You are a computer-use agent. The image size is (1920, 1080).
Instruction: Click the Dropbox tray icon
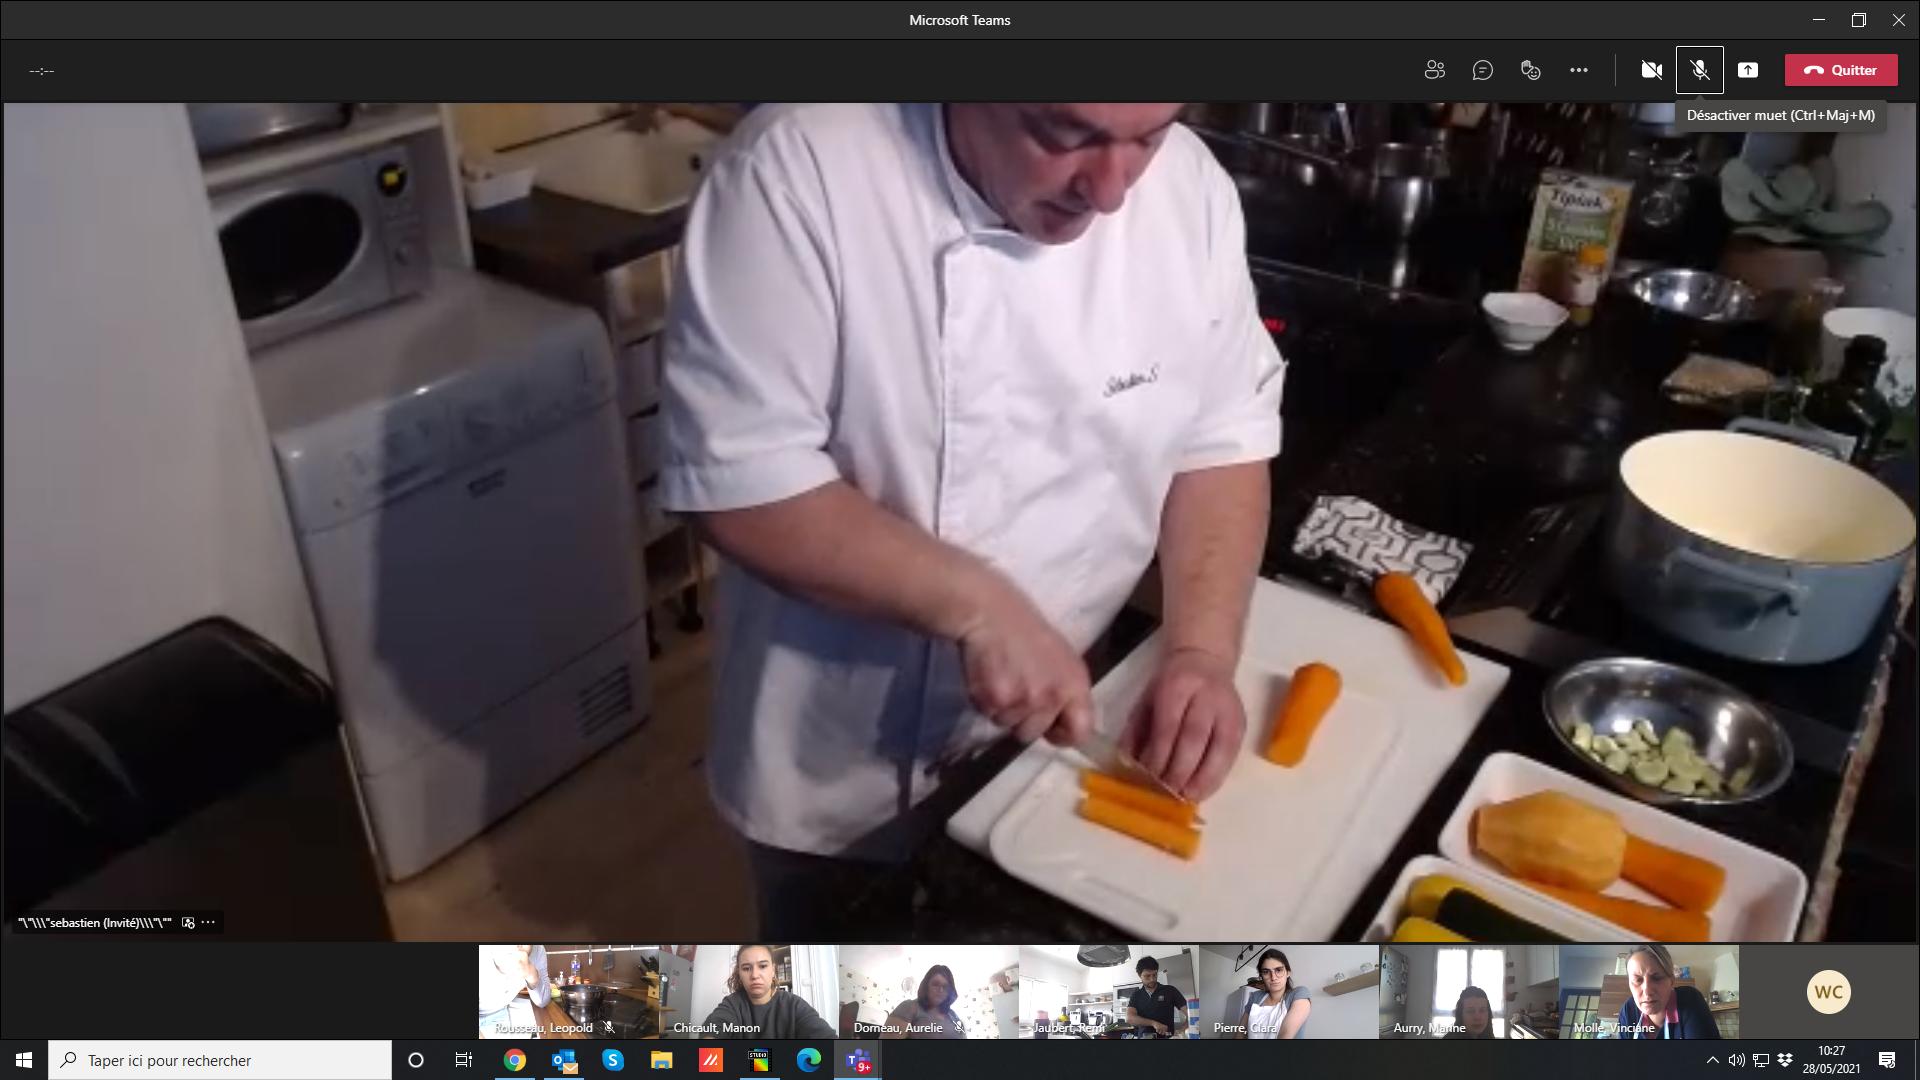pos(1785,1060)
